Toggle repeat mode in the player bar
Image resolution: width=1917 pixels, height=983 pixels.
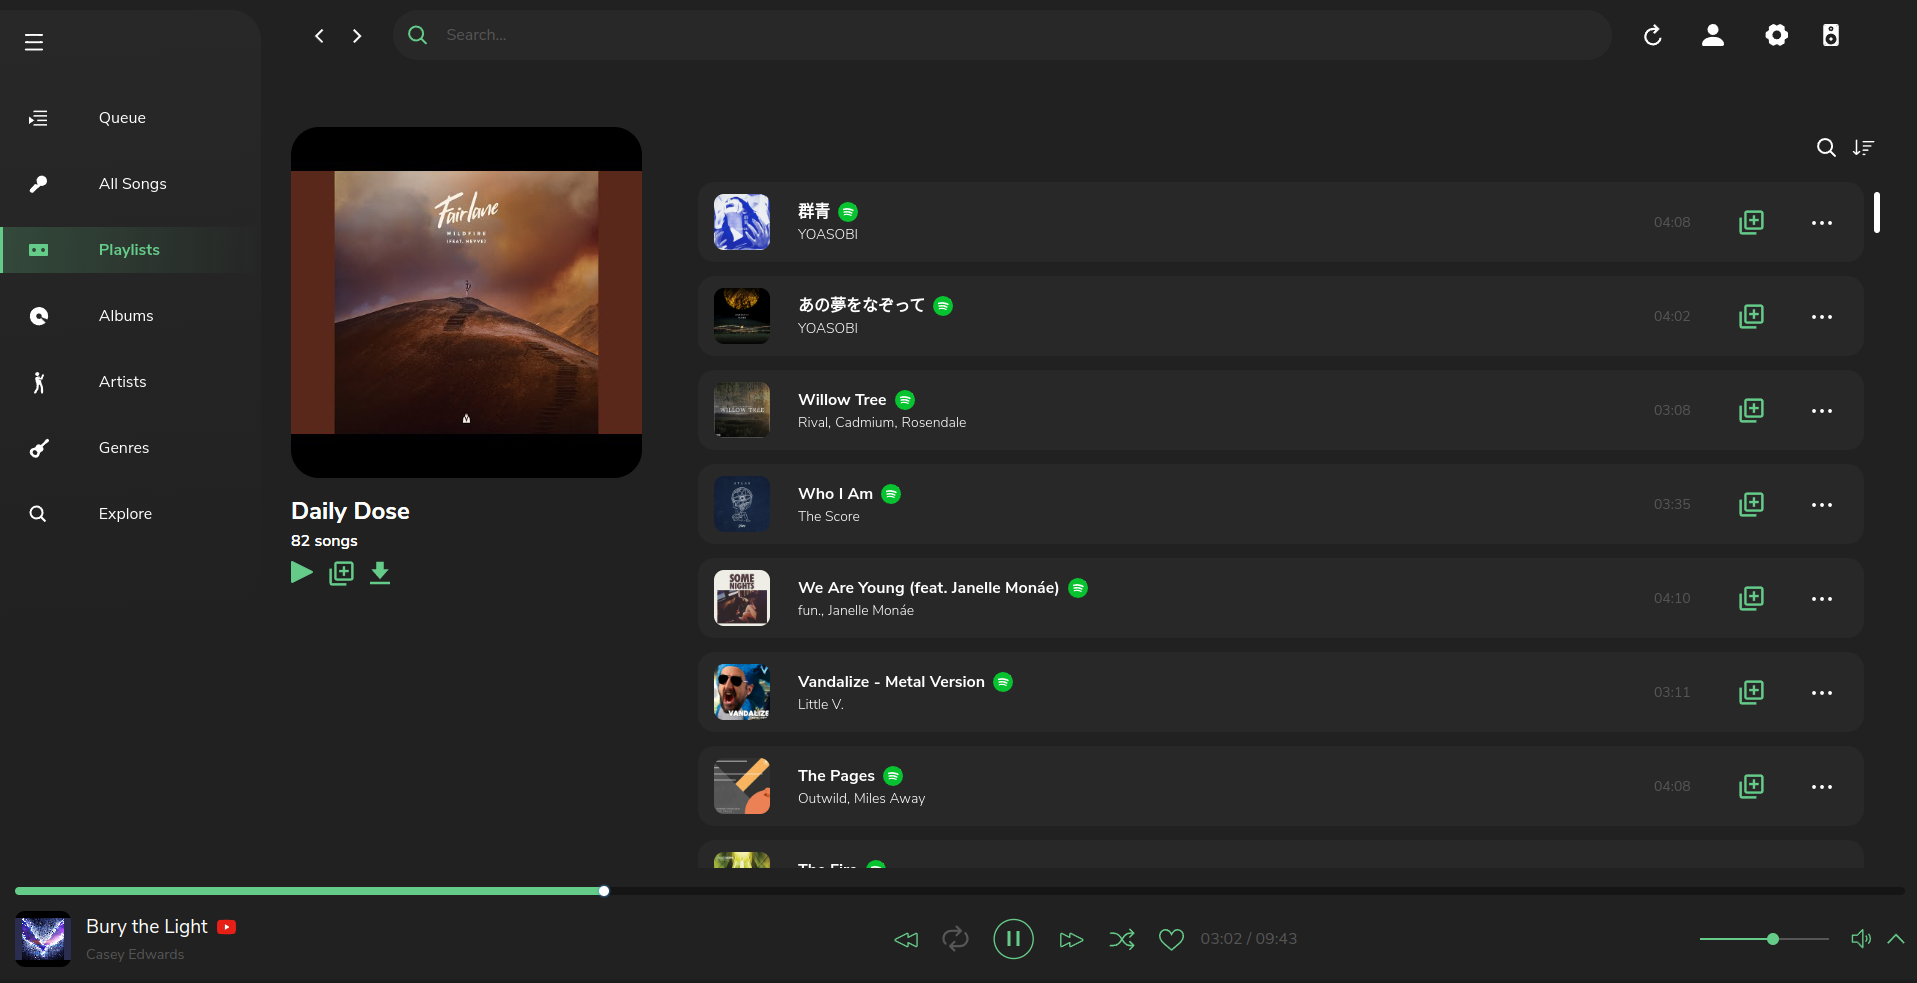[955, 939]
